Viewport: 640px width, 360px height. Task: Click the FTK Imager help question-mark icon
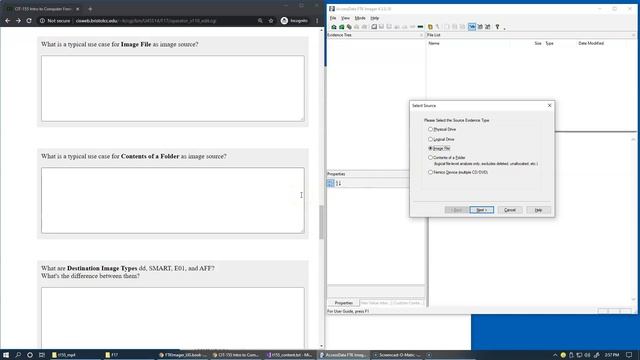pyautogui.click(x=498, y=27)
